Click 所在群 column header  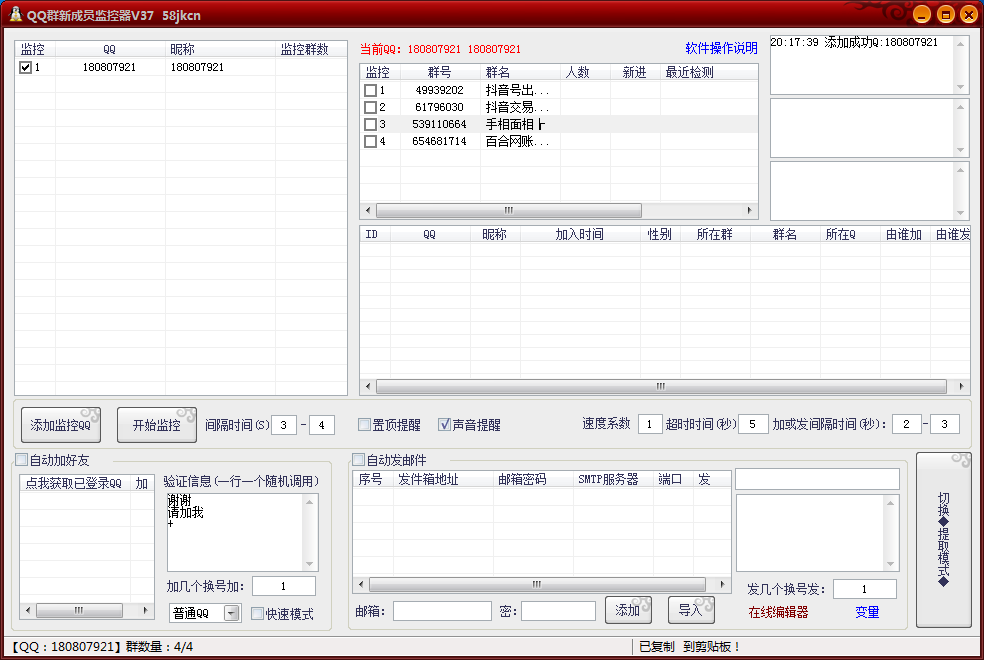[x=715, y=234]
